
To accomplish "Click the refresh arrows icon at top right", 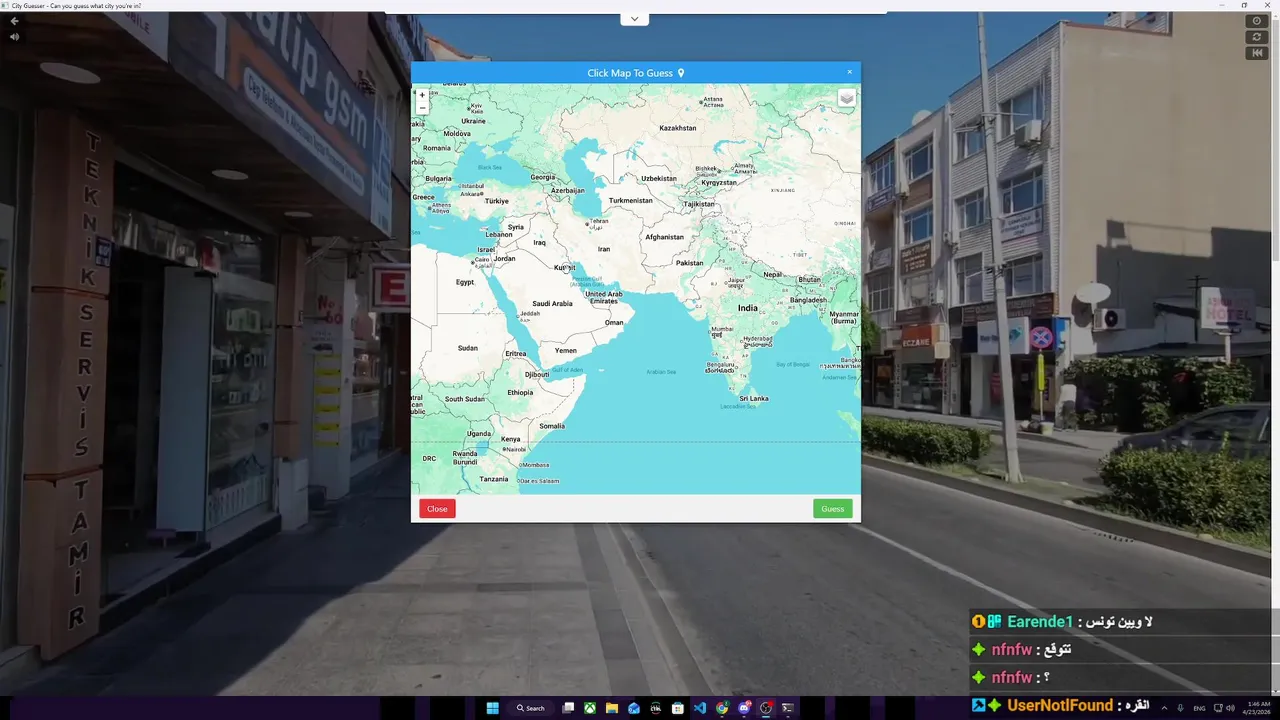I will point(1257,37).
